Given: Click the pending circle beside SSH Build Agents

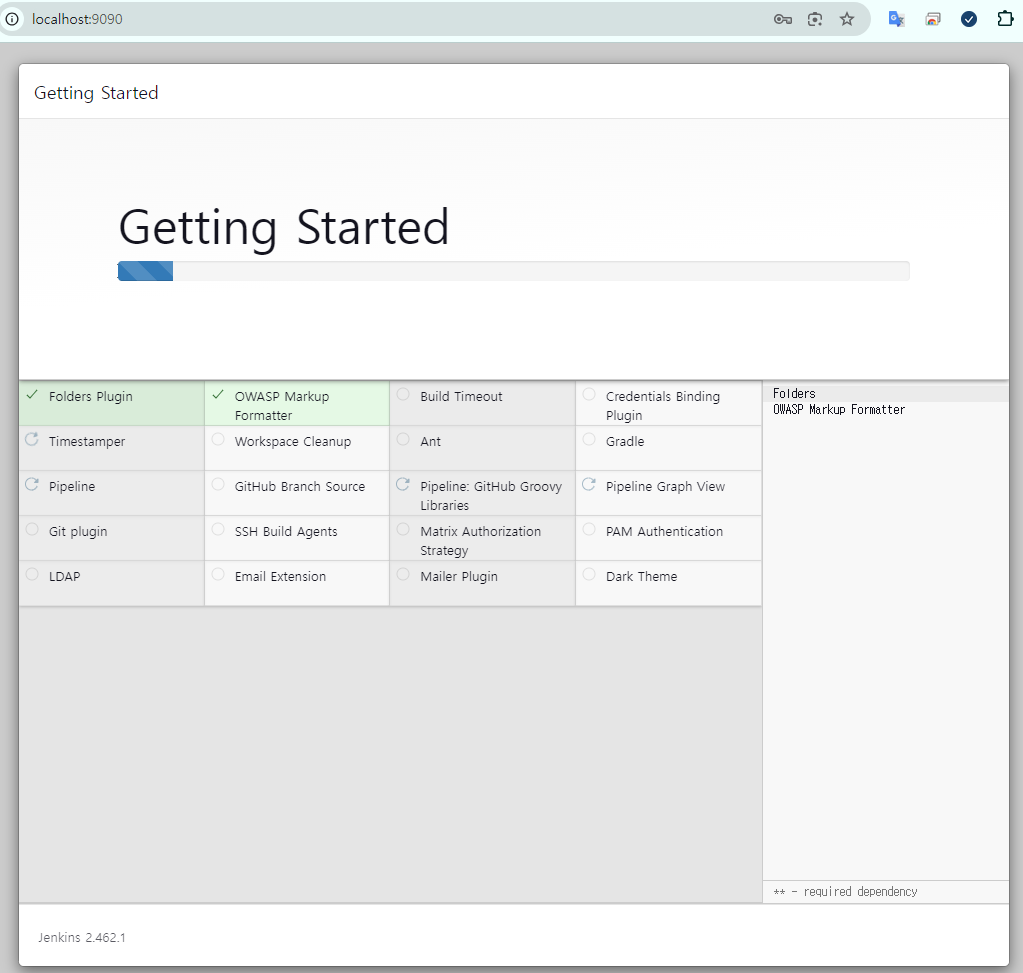Looking at the screenshot, I should tap(218, 530).
